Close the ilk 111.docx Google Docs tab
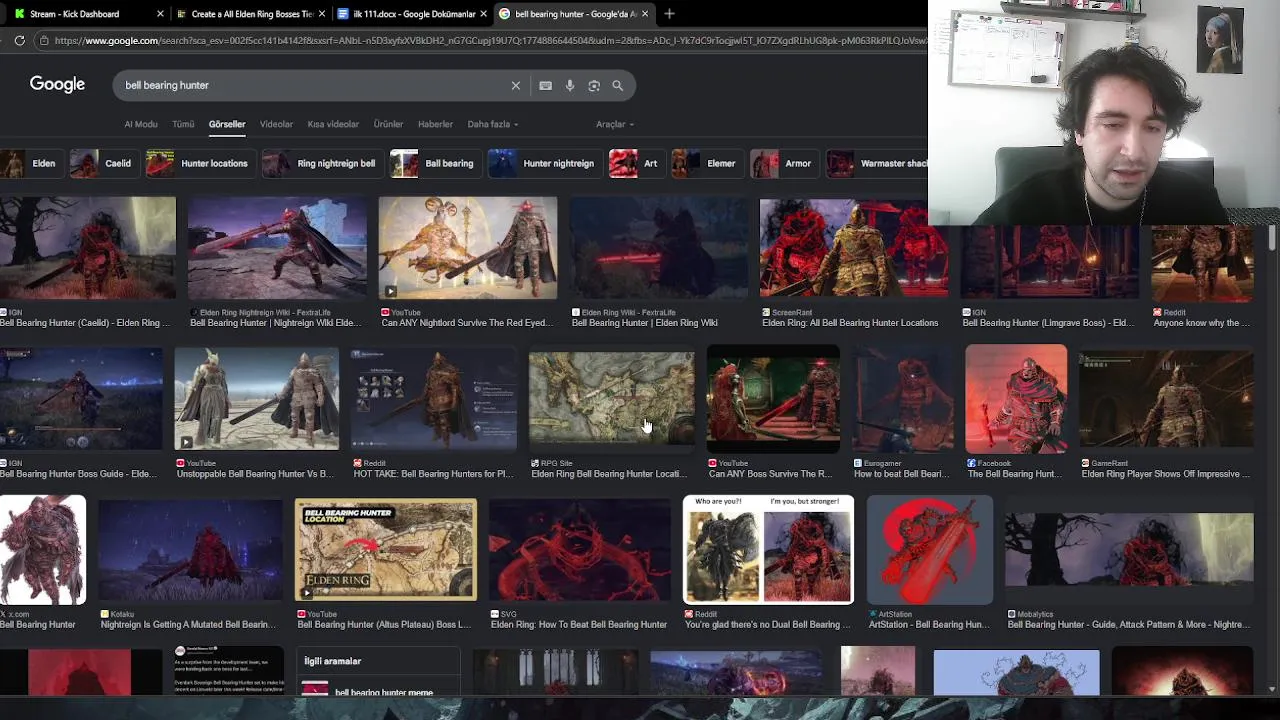Screen dimensions: 1280x720 (x=484, y=14)
